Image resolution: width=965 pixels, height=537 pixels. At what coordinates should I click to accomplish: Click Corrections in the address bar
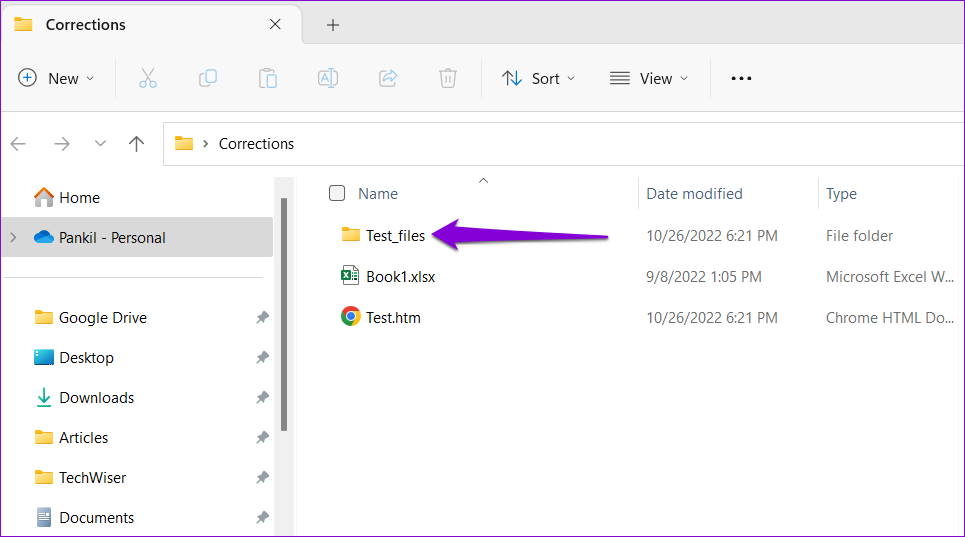point(257,144)
